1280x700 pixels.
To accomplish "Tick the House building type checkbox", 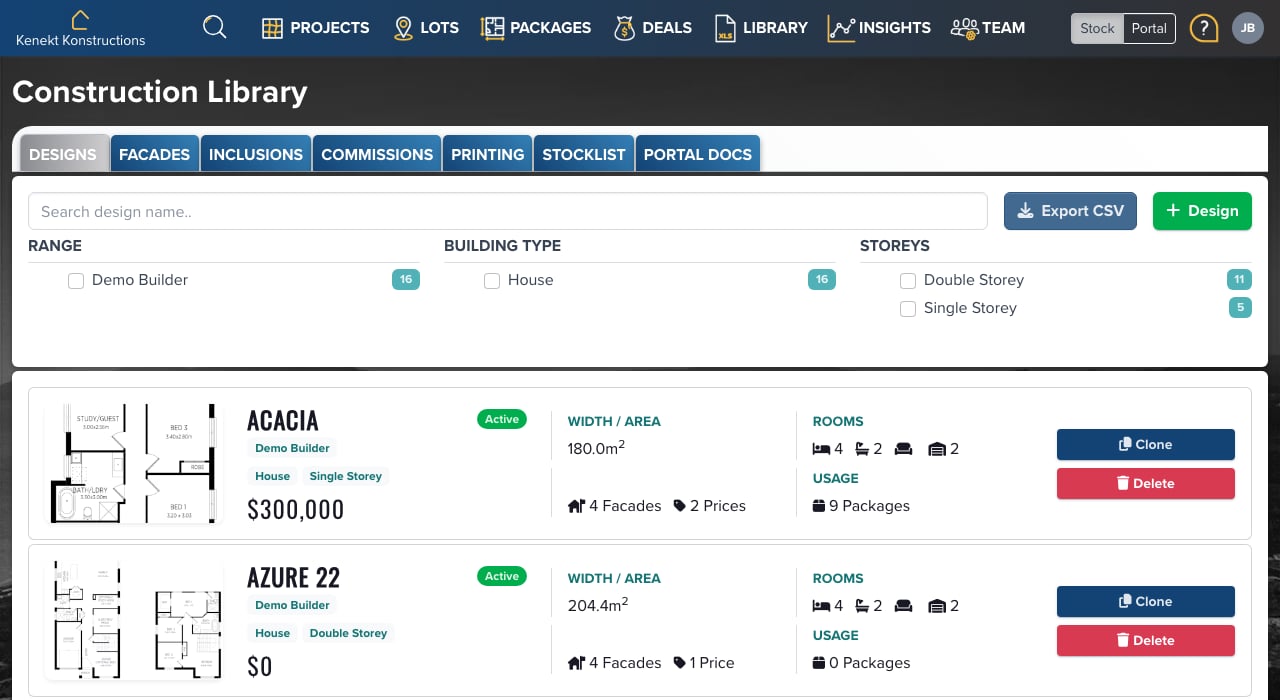I will point(492,281).
